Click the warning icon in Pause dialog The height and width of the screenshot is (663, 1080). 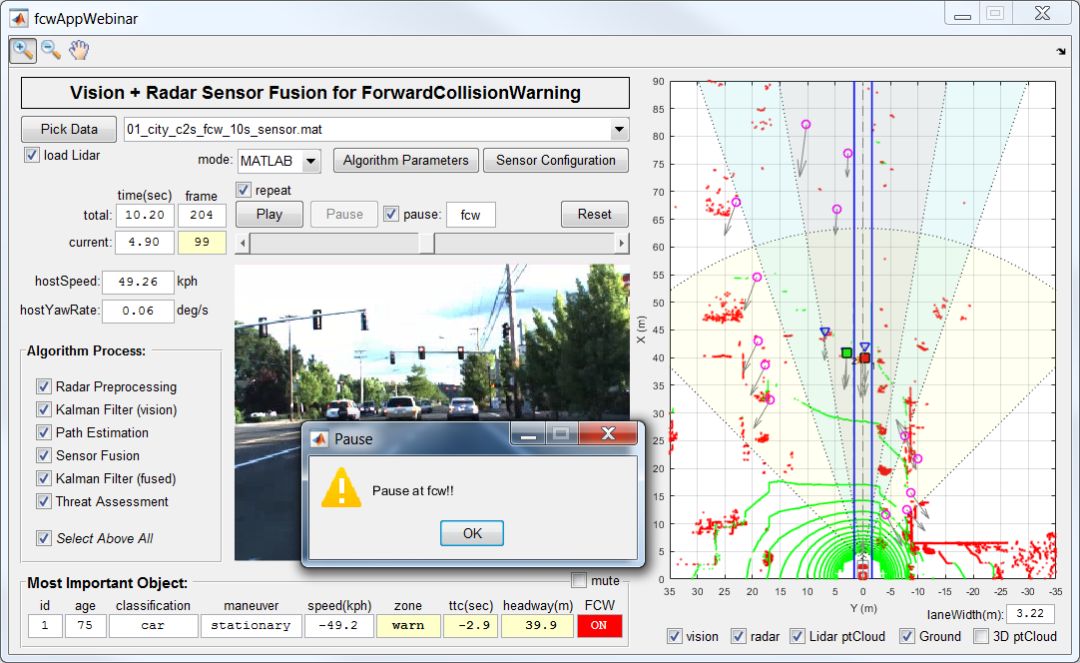(x=340, y=490)
